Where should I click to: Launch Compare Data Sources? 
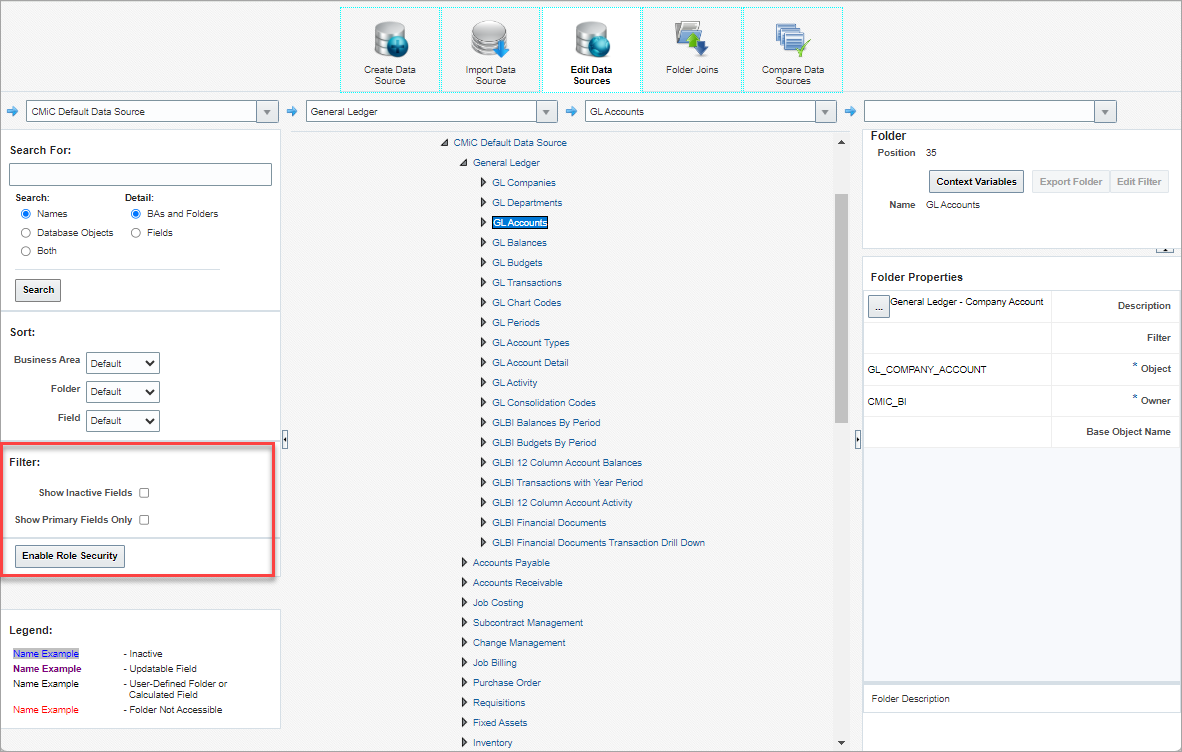(793, 50)
